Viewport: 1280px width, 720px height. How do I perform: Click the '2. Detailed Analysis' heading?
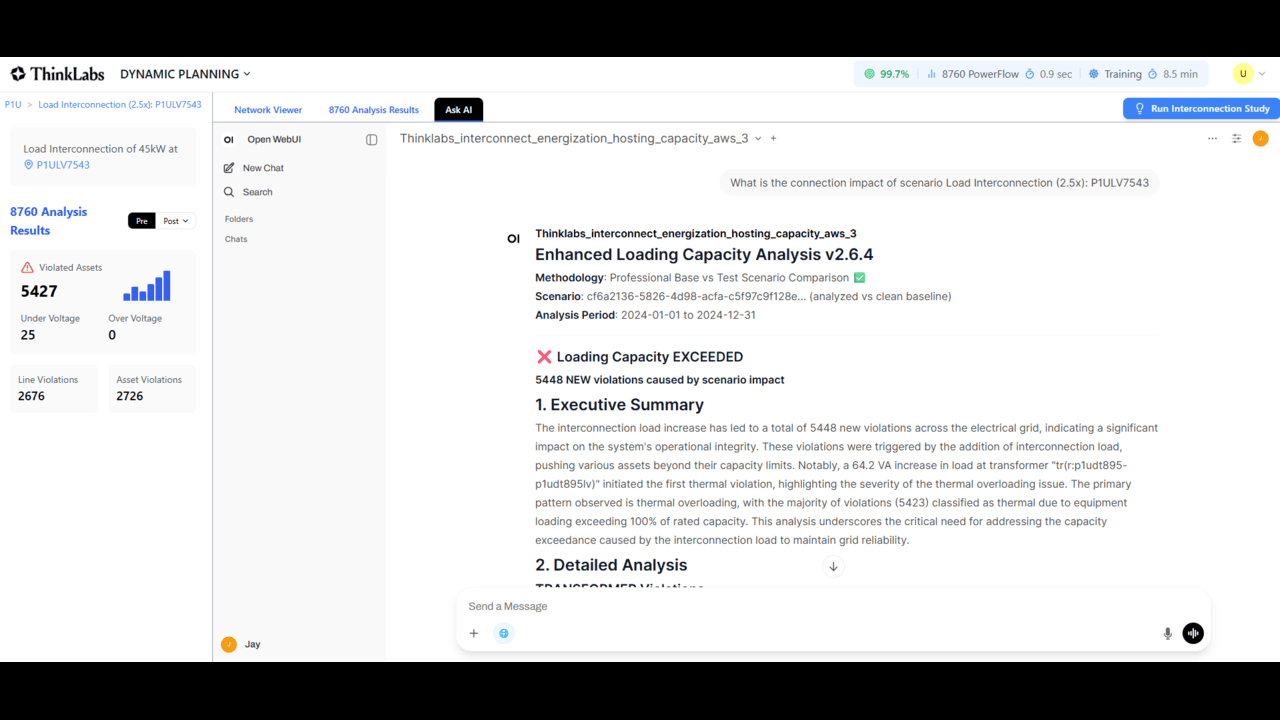coord(611,565)
